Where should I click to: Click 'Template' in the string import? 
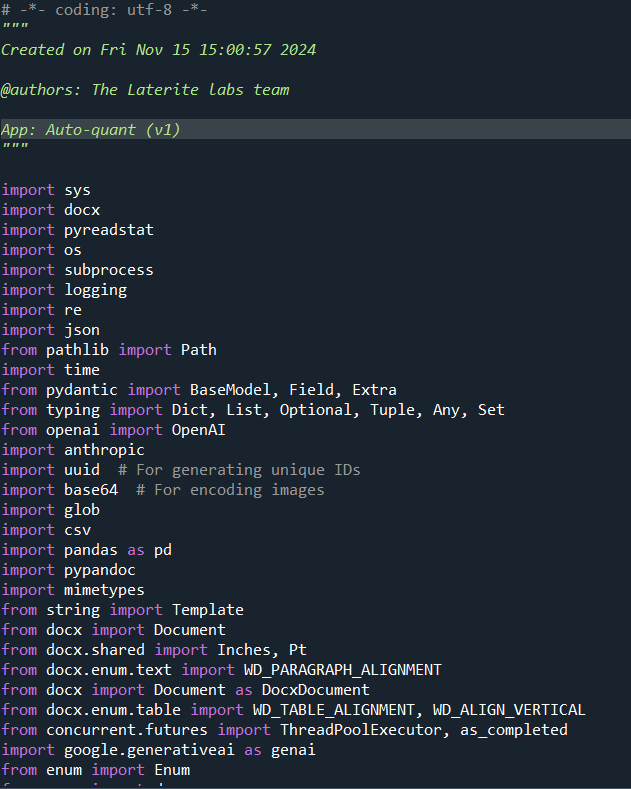click(x=208, y=610)
